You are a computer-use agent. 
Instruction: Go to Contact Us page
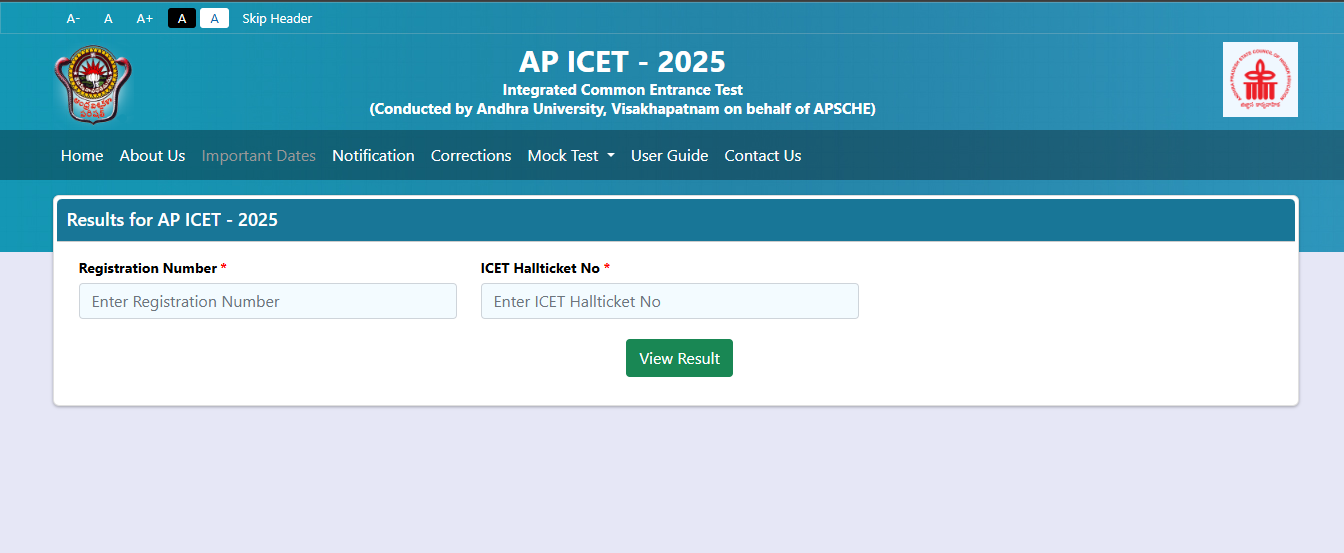(763, 155)
